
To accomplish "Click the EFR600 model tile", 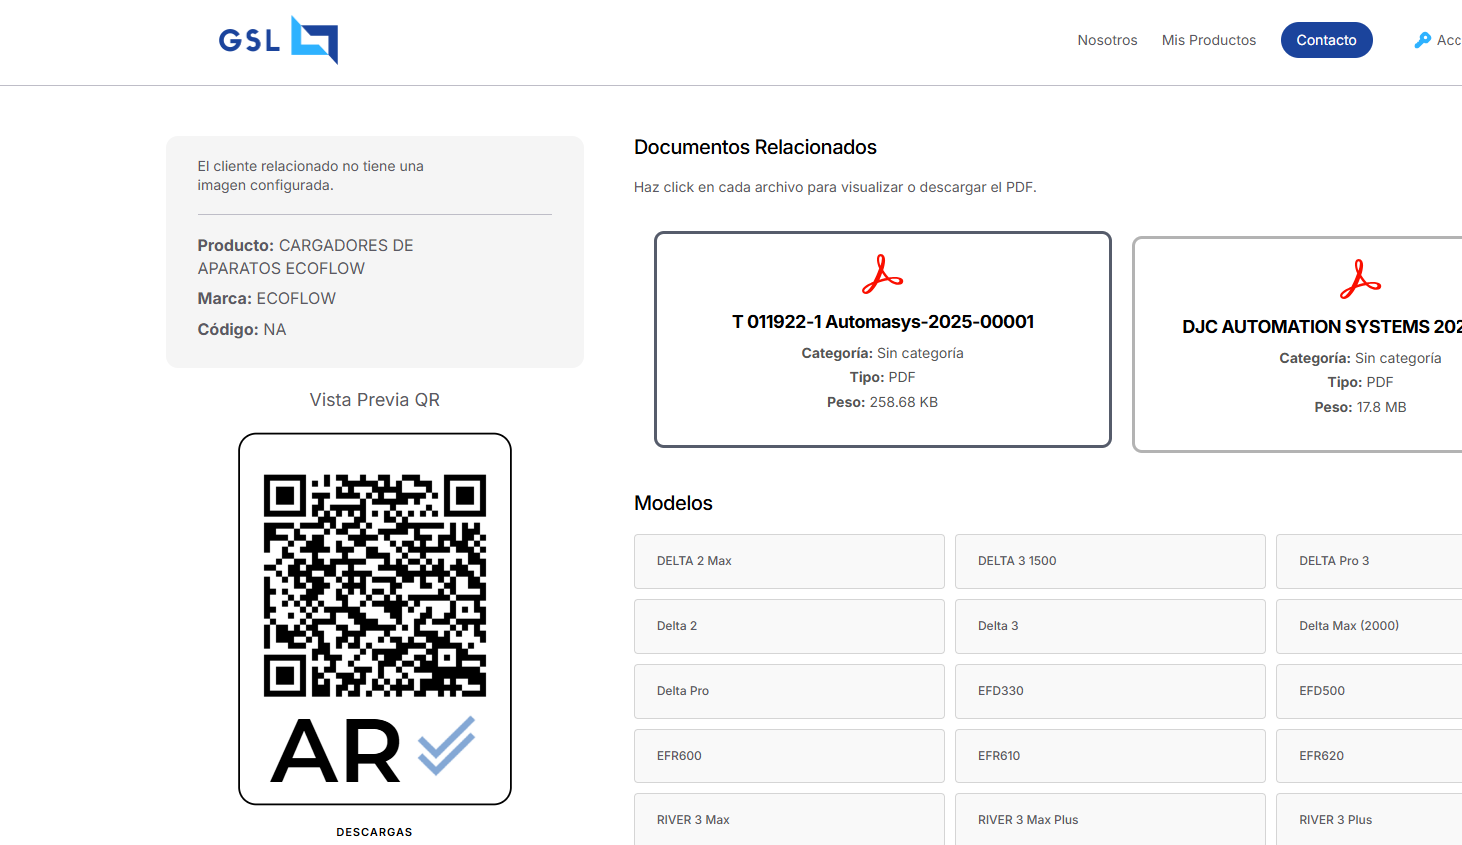I will [x=789, y=756].
